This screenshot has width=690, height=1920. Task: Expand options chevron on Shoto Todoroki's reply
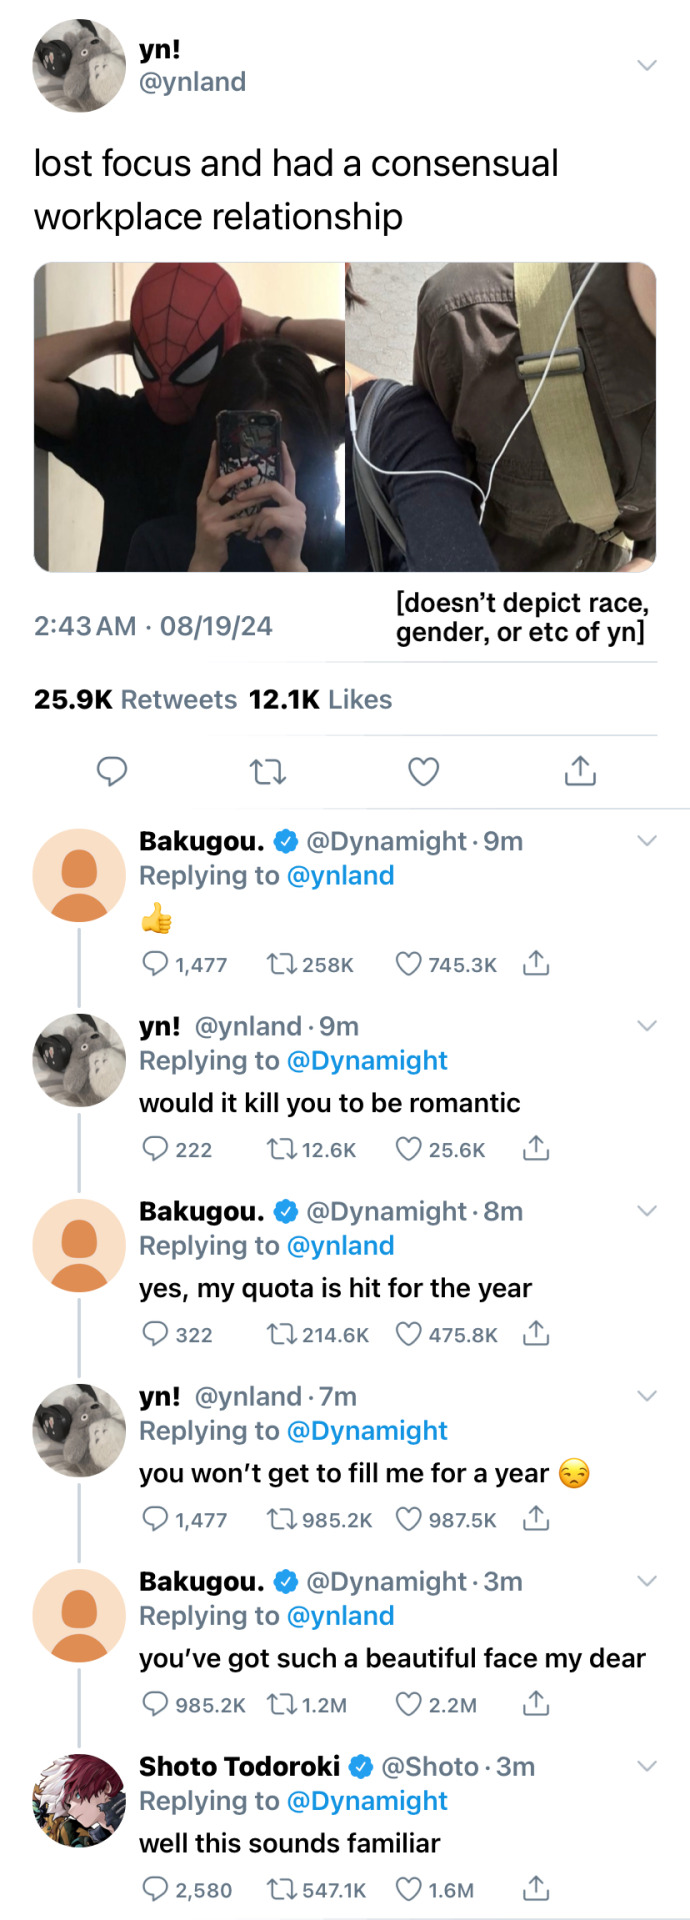click(647, 1766)
